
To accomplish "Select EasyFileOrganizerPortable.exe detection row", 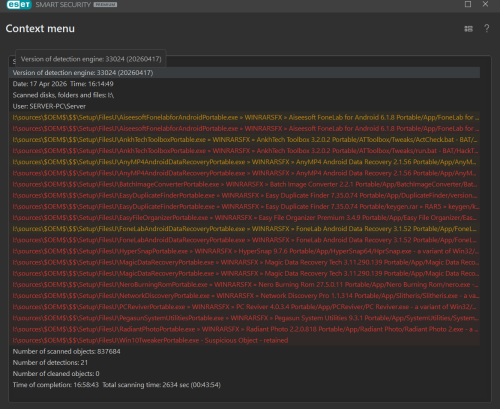I will (x=244, y=218).
